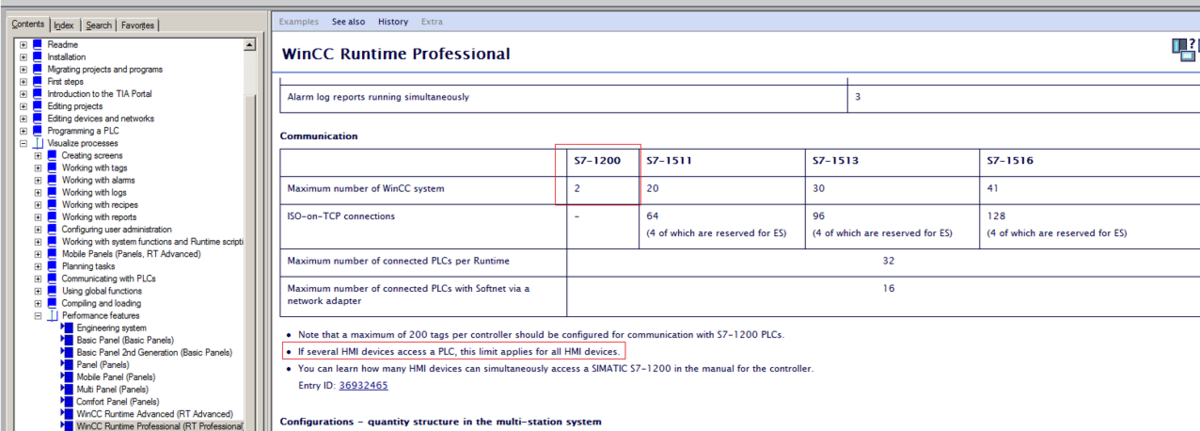1200x431 pixels.
Task: Expand Introduction to the TIA Portal node
Action: point(24,94)
